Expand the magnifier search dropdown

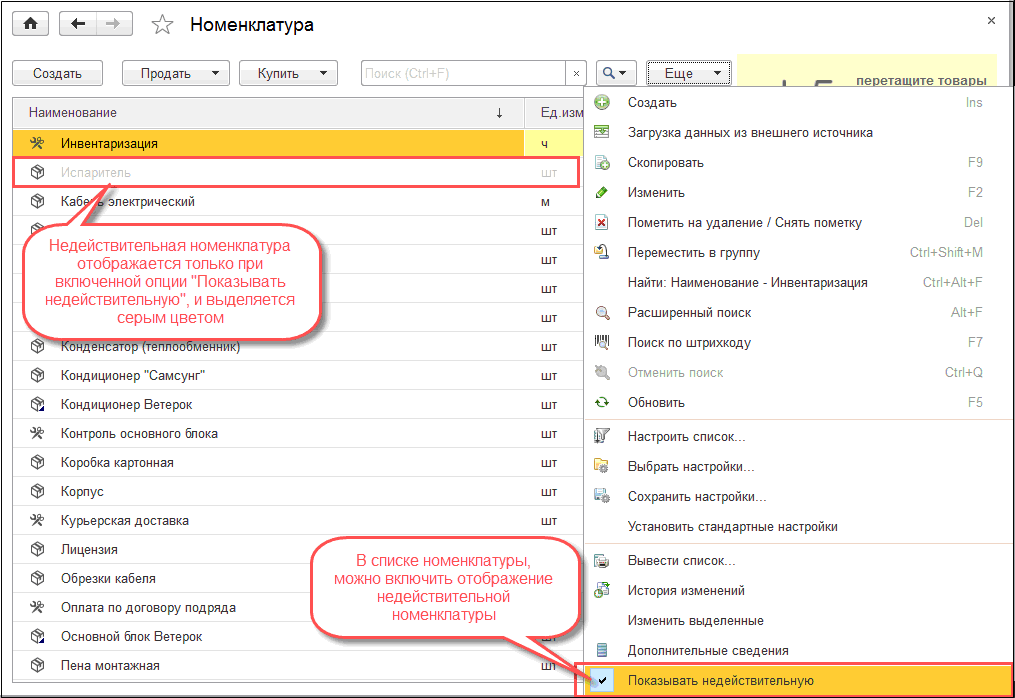[x=616, y=73]
